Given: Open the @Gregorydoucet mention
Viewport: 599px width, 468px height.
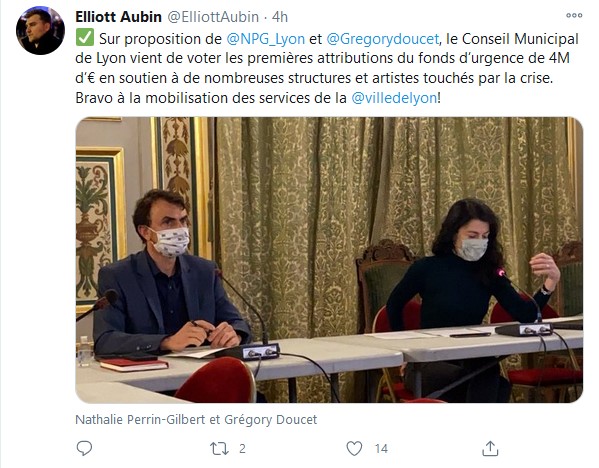Looking at the screenshot, I should click(383, 39).
